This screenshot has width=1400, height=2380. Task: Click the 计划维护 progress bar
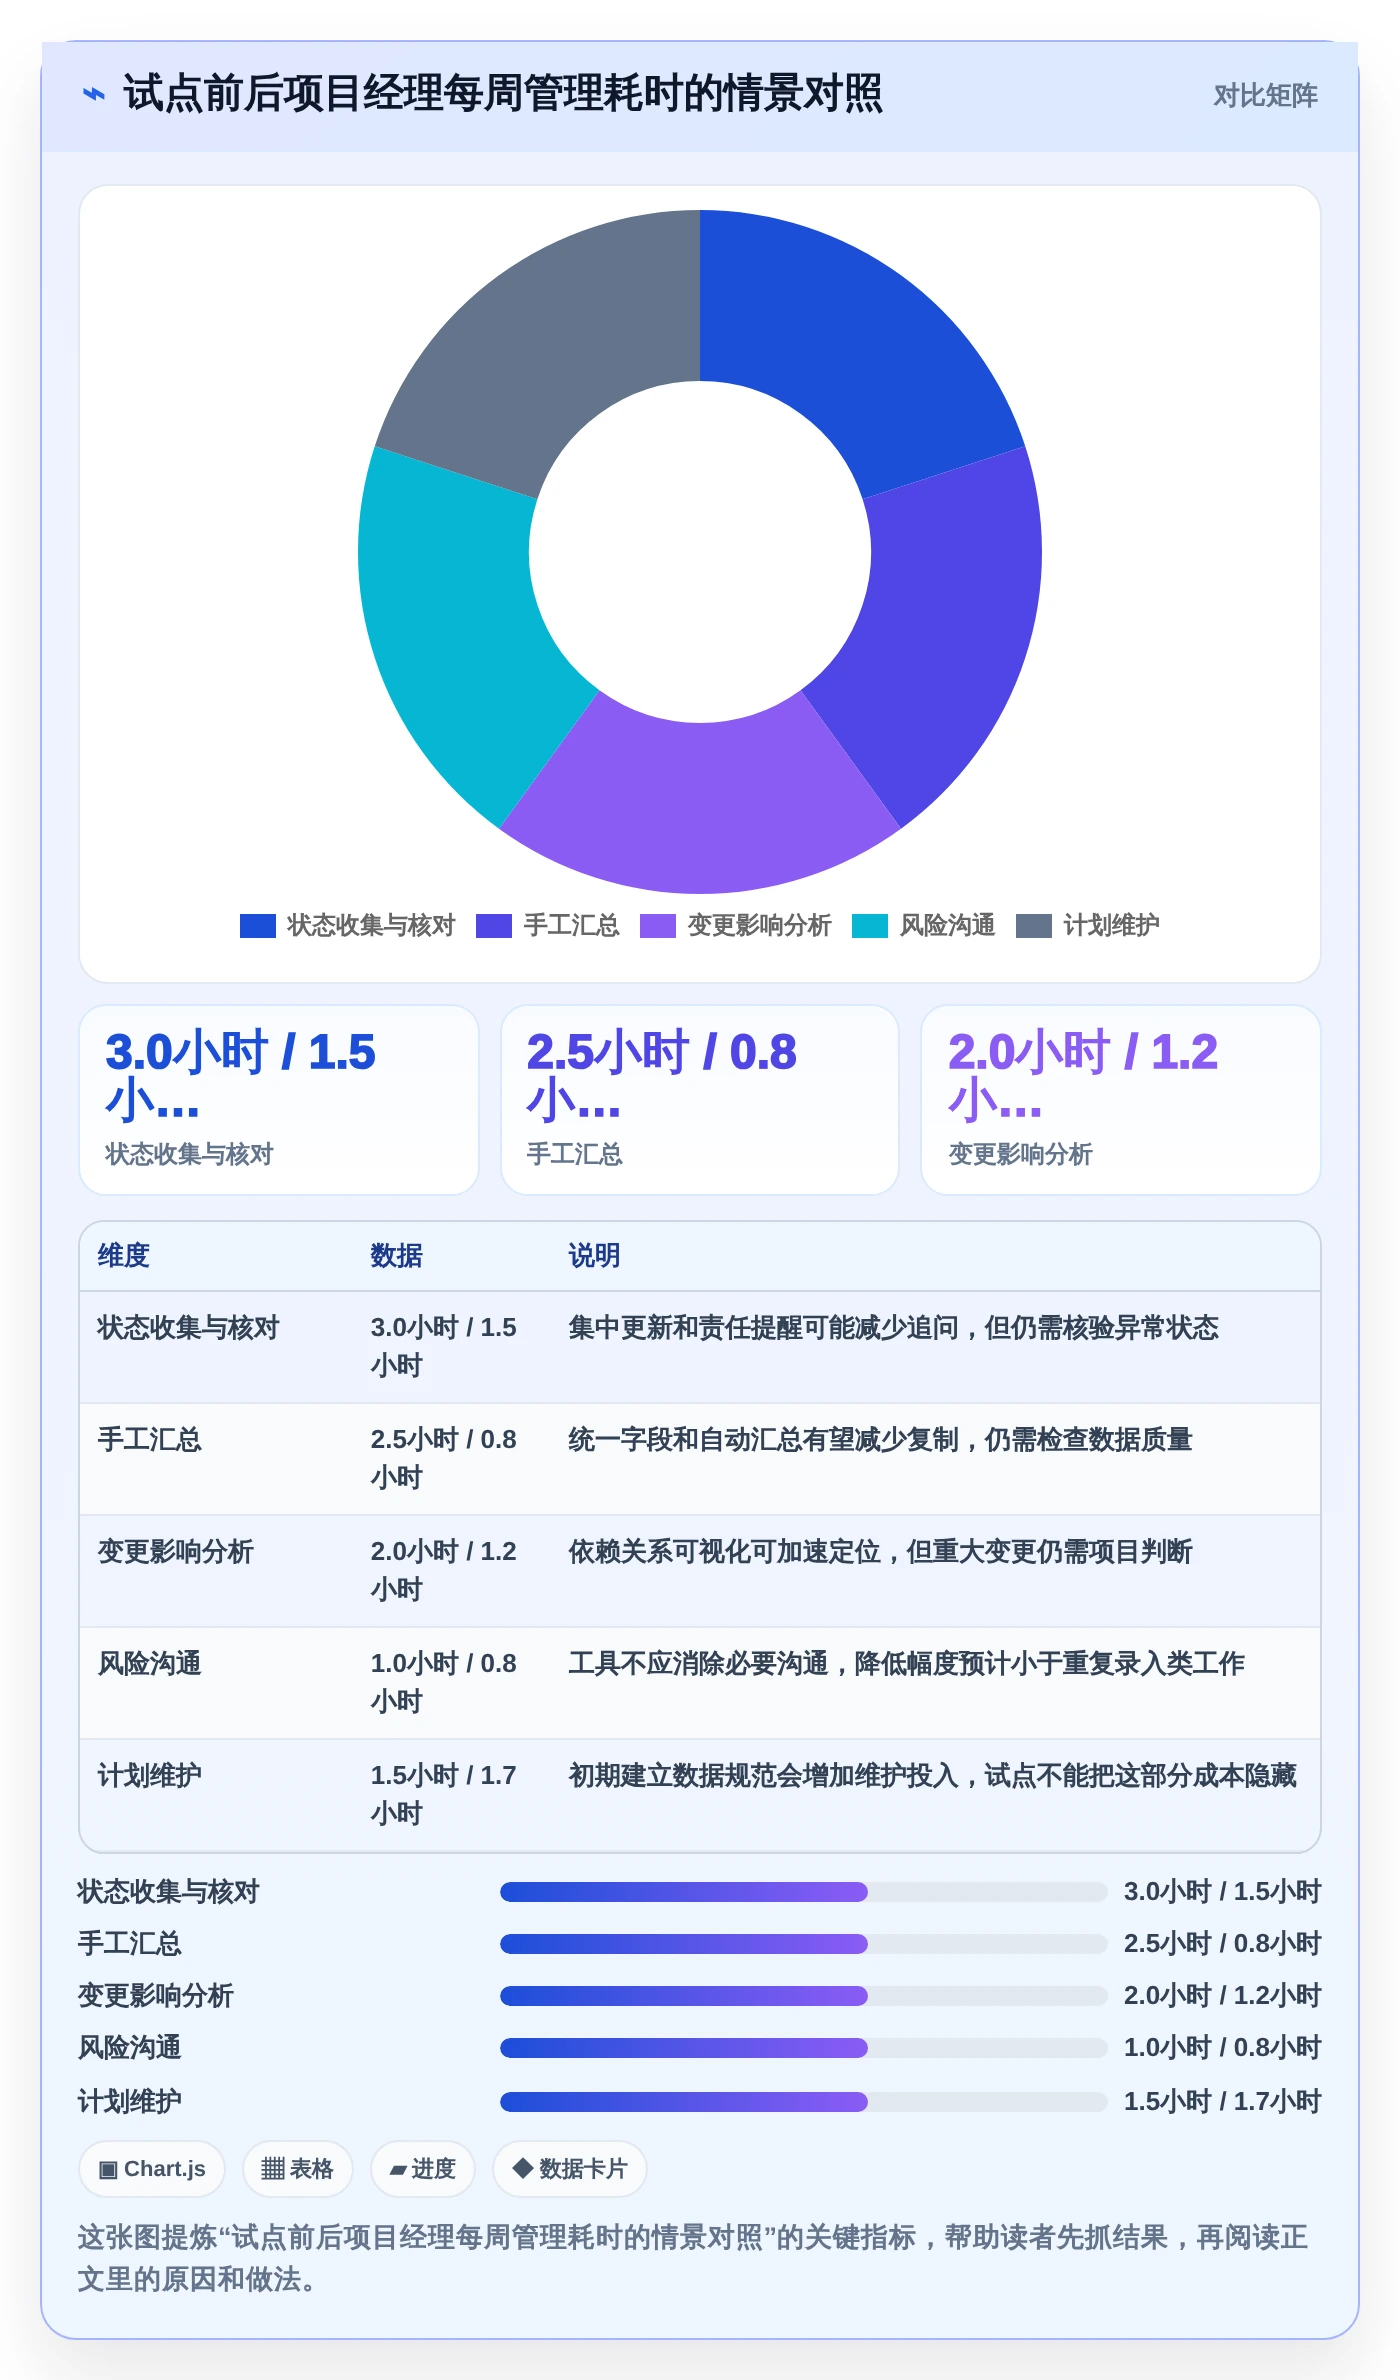click(803, 2102)
